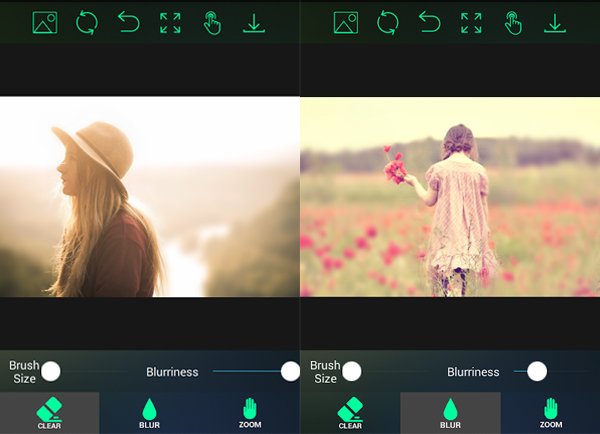Image resolution: width=600 pixels, height=434 pixels.
Task: Open the image gallery icon in right screen
Action: pyautogui.click(x=346, y=23)
